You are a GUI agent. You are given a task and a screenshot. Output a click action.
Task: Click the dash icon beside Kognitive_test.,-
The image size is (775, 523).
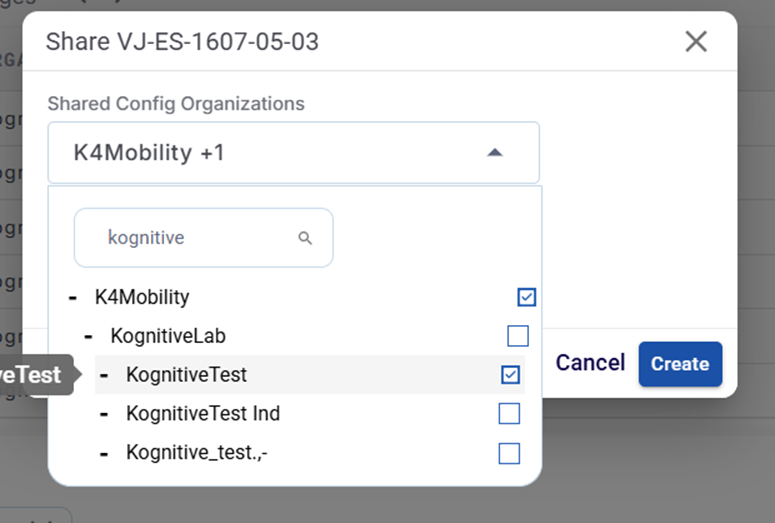(105, 454)
